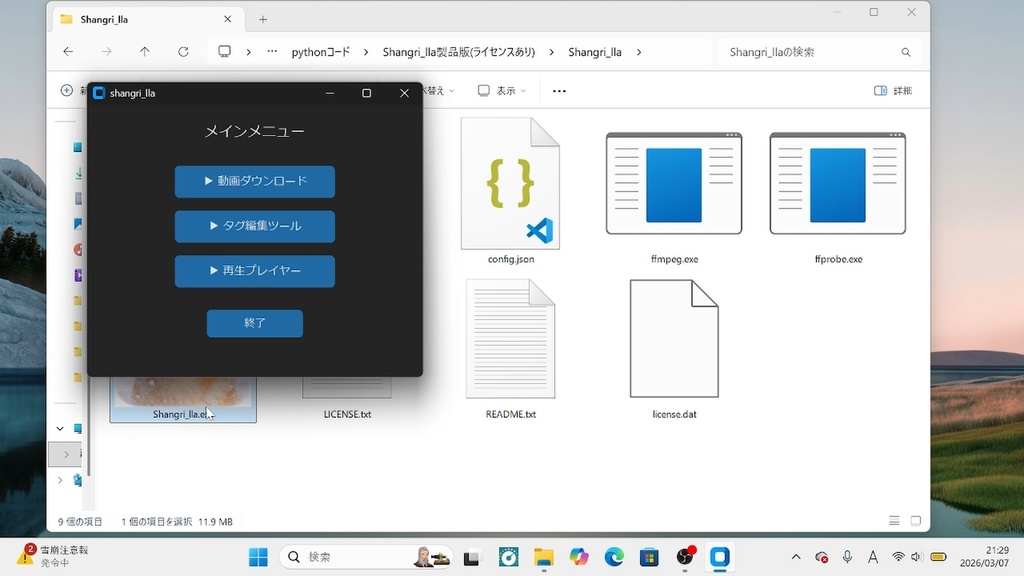Go up one folder level

144,52
